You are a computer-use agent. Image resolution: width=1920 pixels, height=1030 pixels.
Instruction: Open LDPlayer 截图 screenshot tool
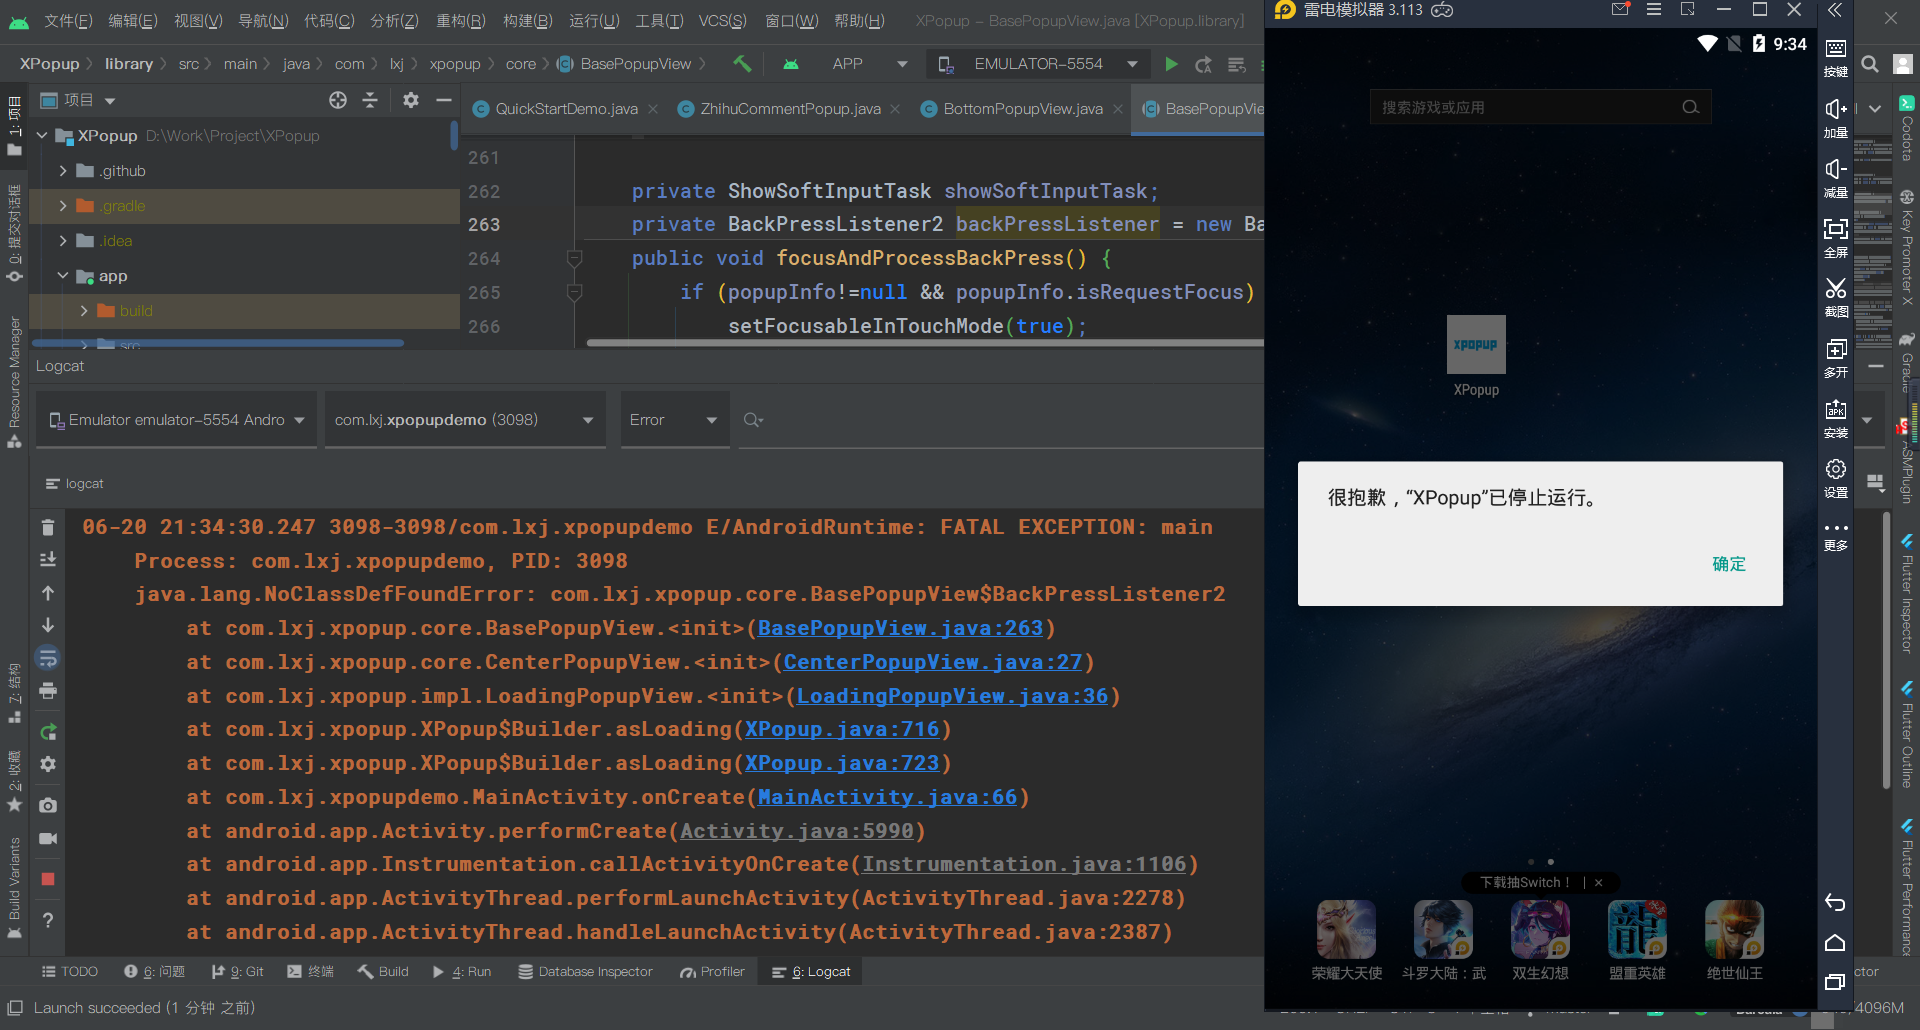click(x=1836, y=297)
